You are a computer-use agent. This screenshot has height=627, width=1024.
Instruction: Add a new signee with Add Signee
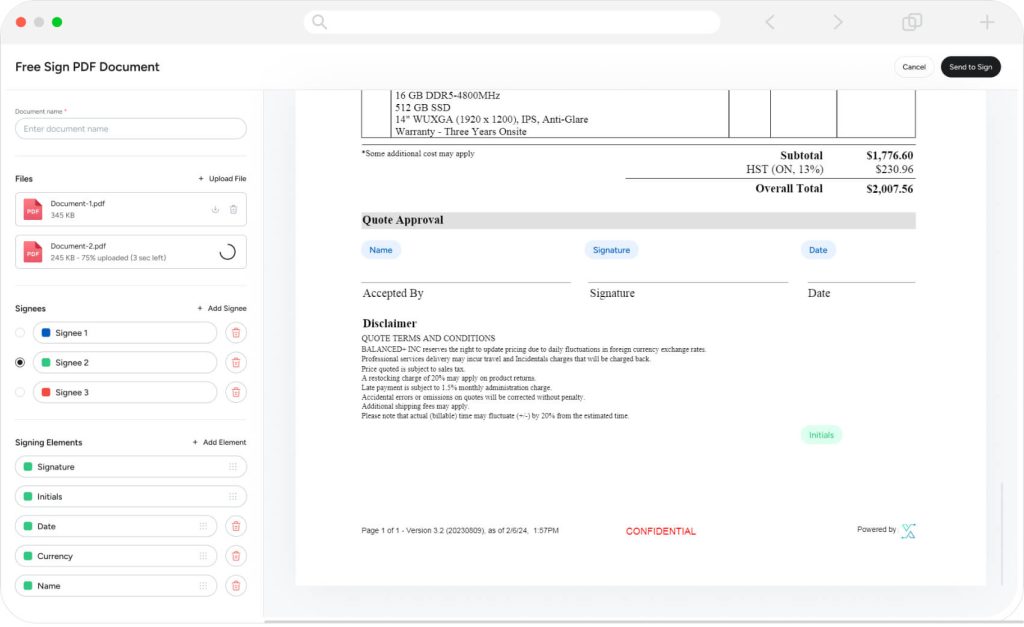221,308
